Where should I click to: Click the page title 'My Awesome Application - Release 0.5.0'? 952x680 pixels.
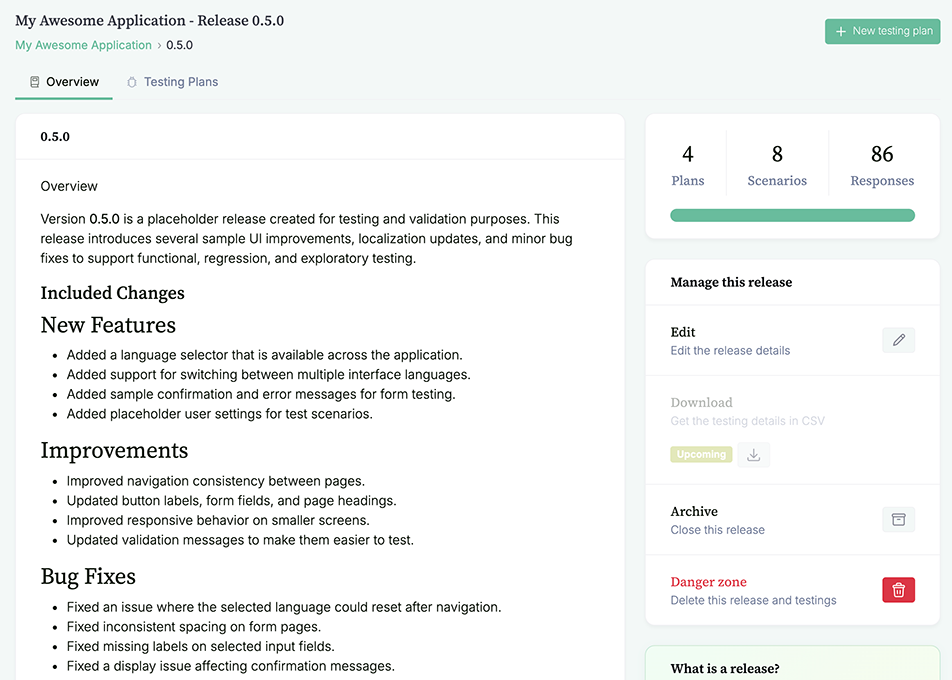[149, 21]
